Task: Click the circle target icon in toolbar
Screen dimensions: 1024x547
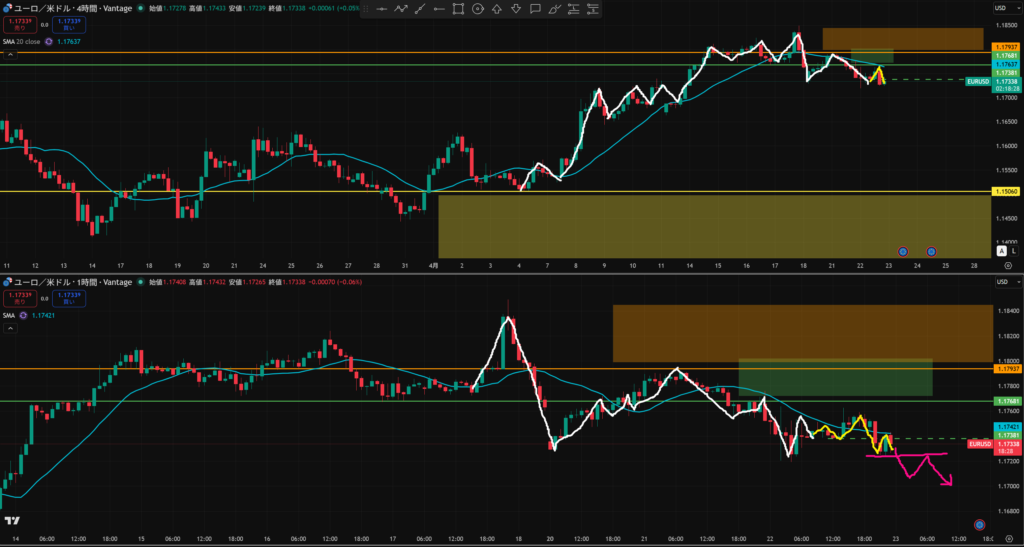Action: tap(478, 8)
